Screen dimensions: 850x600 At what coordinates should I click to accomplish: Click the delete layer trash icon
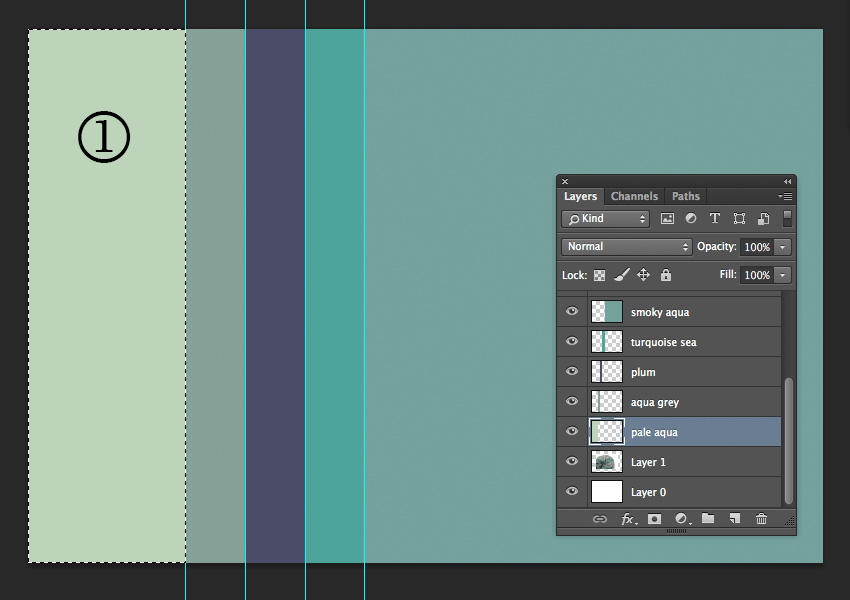(x=762, y=519)
